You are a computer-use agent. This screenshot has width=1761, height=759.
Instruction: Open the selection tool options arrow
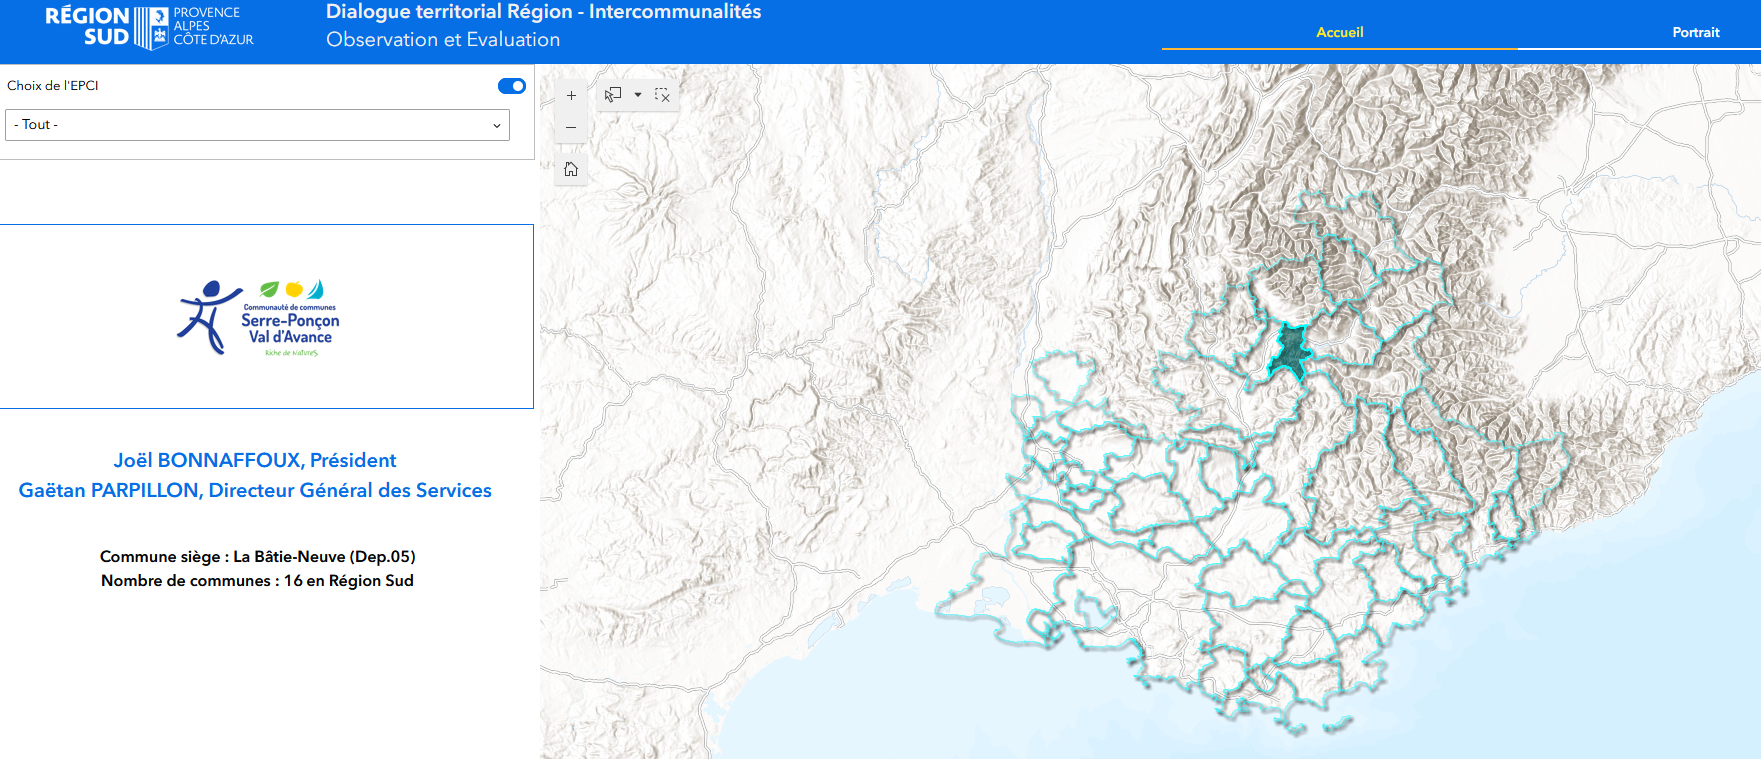tap(638, 95)
